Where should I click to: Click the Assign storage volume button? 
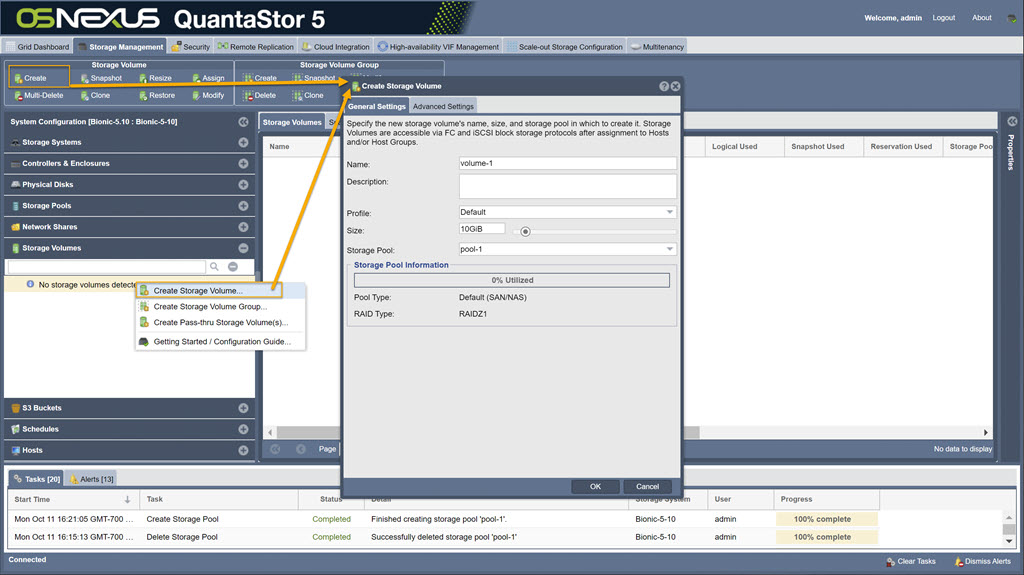coord(208,78)
